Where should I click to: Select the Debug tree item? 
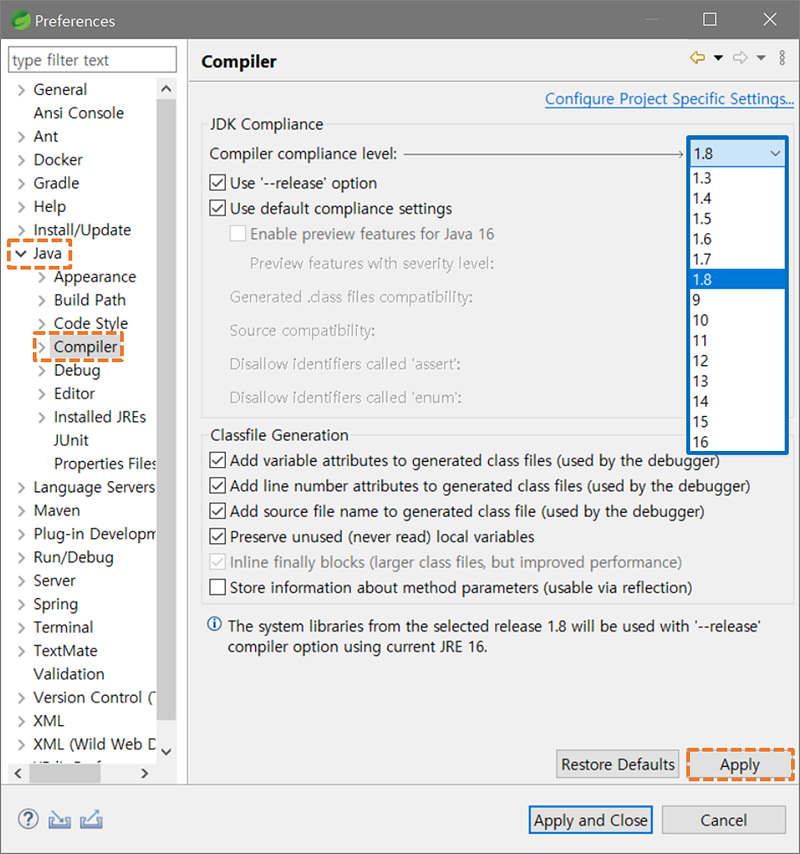coord(77,370)
